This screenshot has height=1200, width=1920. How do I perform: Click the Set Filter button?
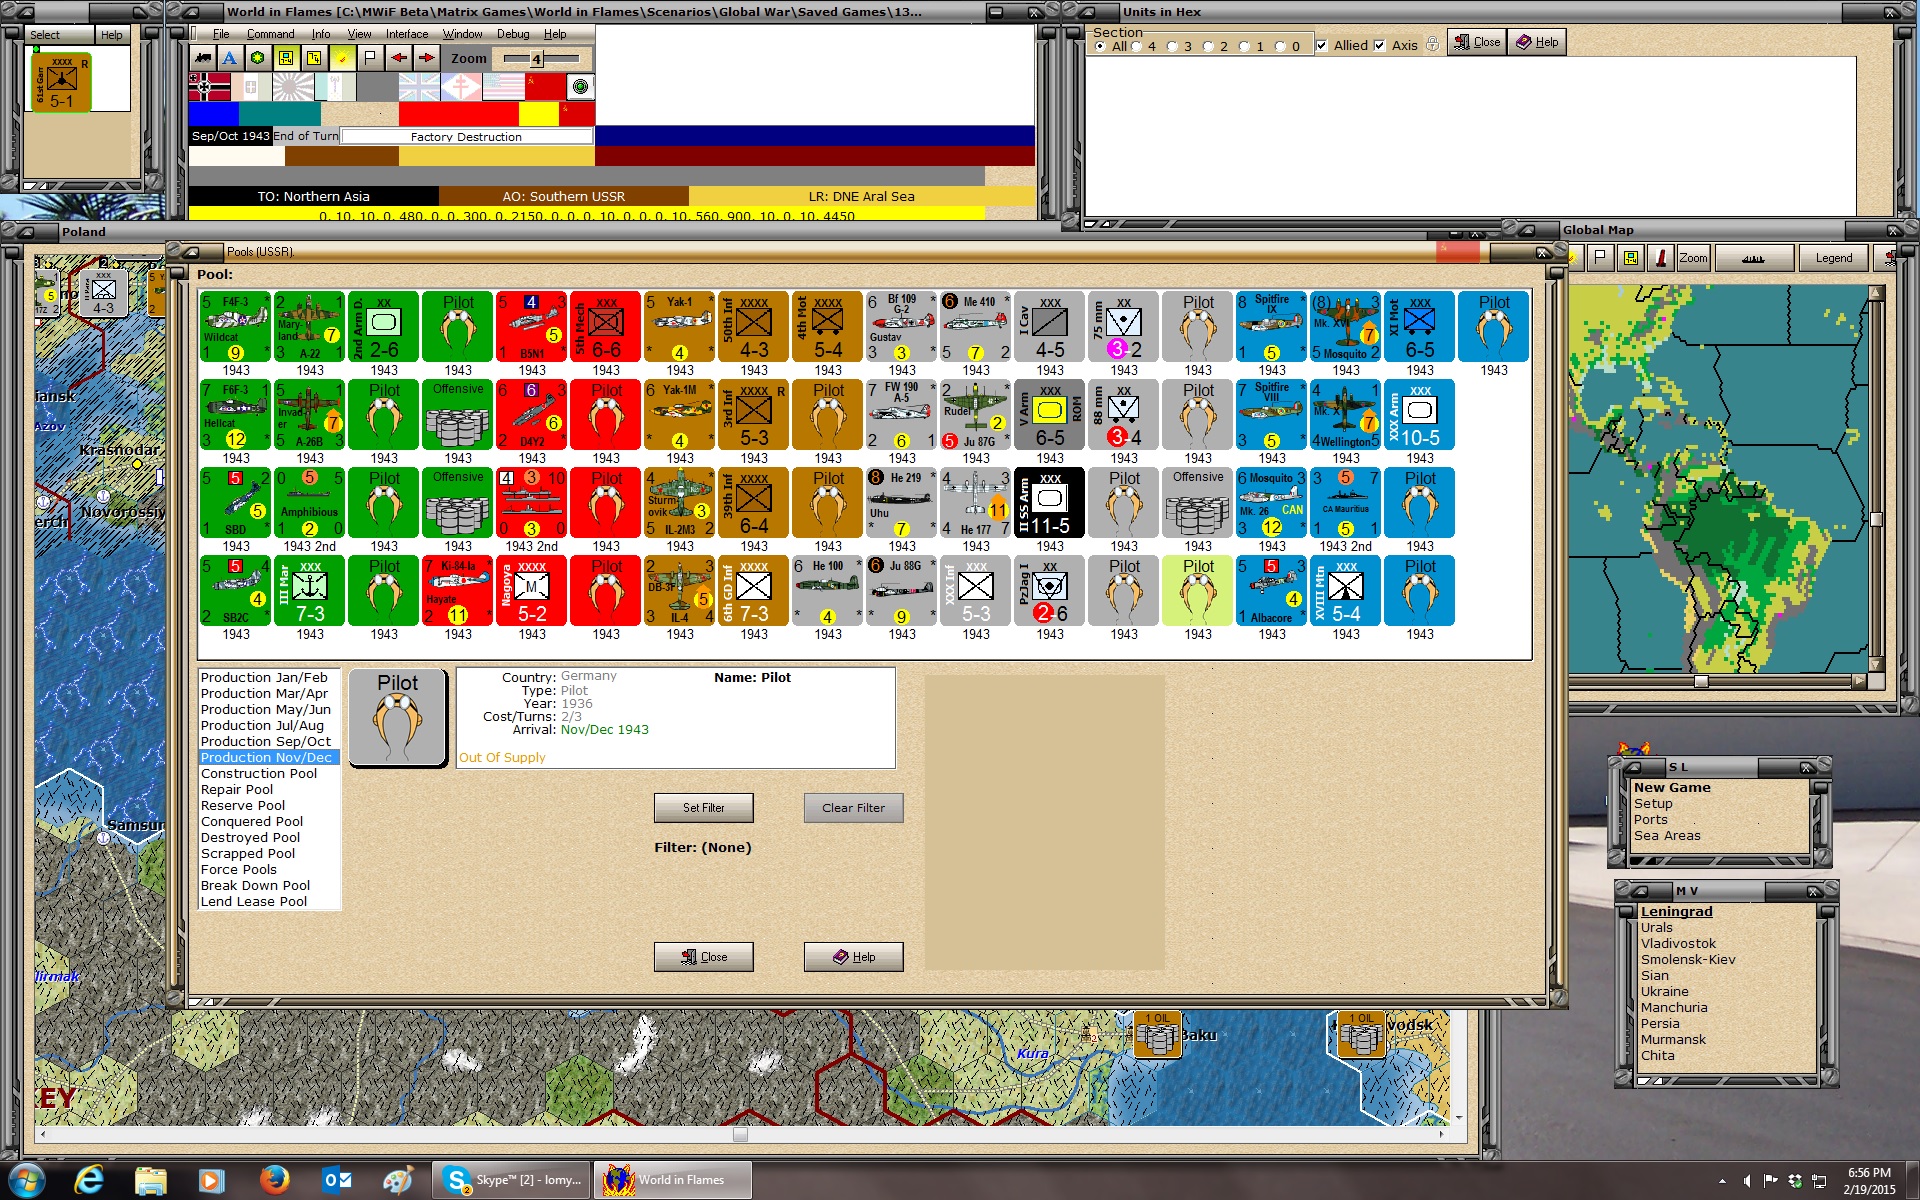(704, 808)
